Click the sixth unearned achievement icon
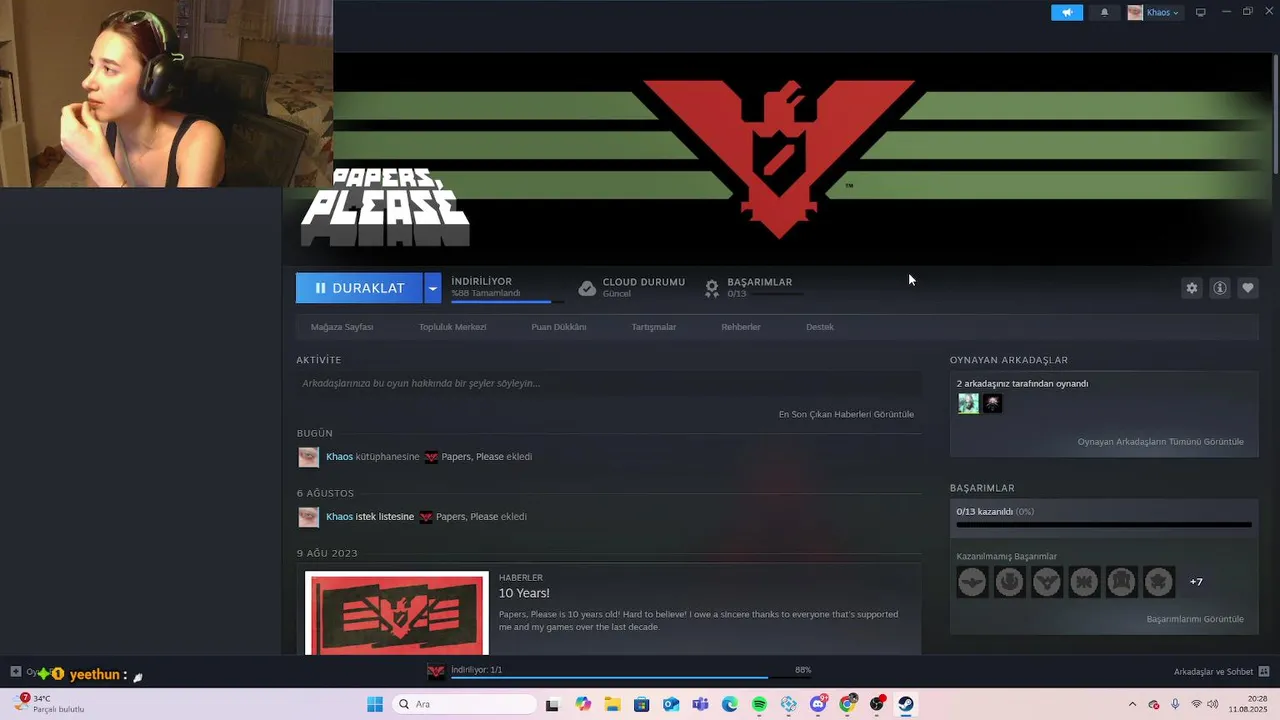The height and width of the screenshot is (720, 1280). pos(1159,581)
